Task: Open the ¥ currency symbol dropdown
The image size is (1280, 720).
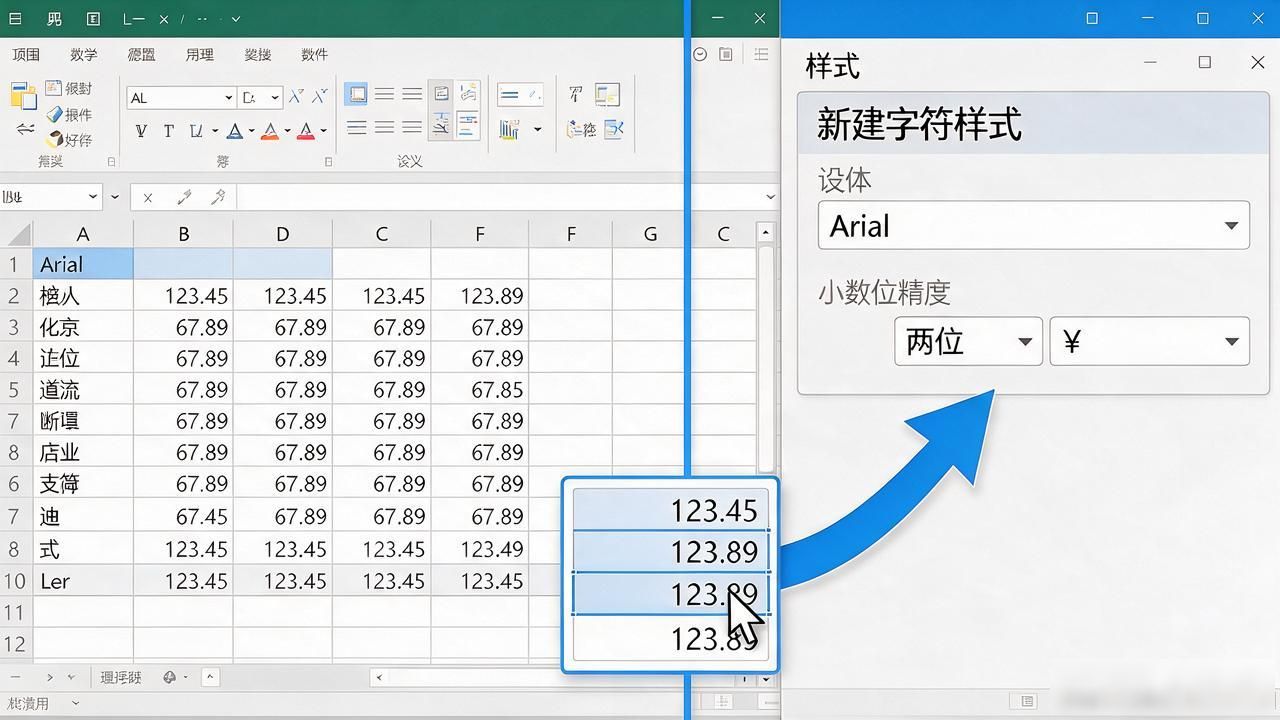Action: click(x=1149, y=341)
